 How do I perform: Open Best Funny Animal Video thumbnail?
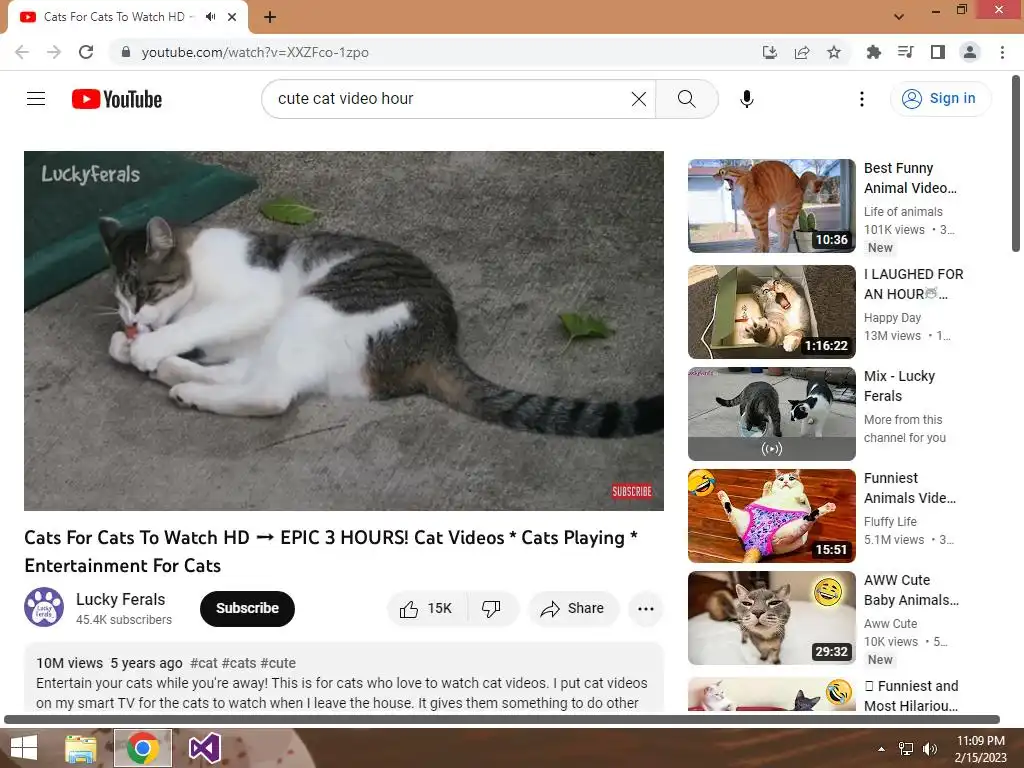[x=771, y=206]
